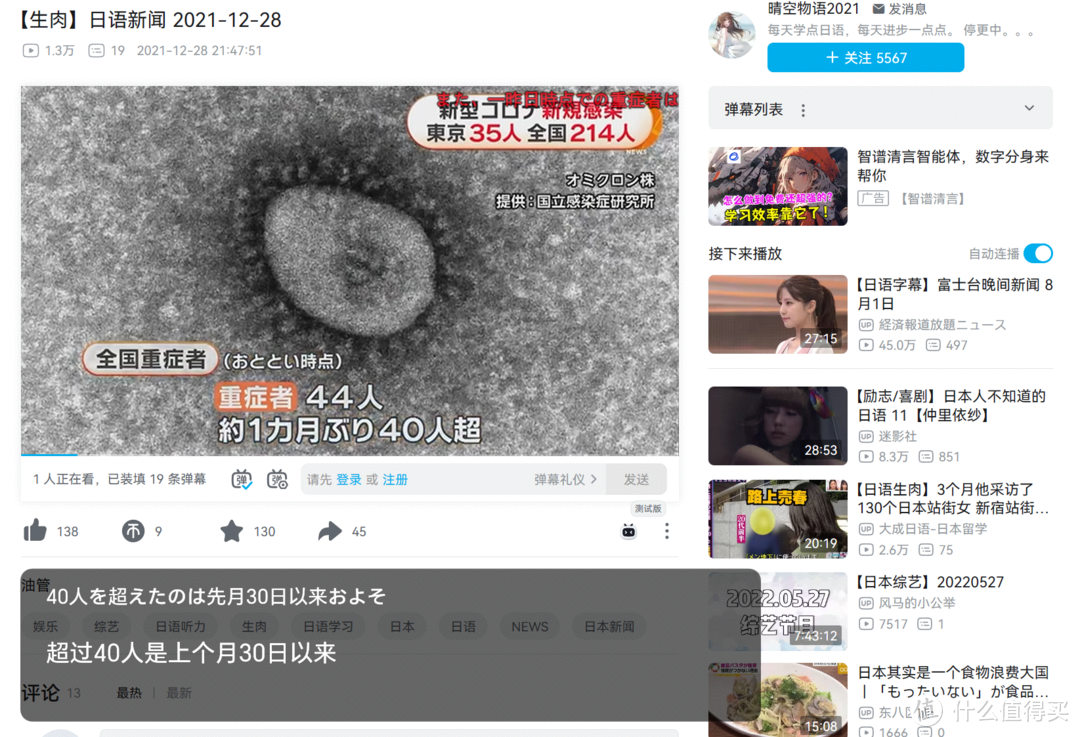This screenshot has height=737, width=1080.
Task: Open the 弹幕列表 three-dot options
Action: click(x=803, y=110)
